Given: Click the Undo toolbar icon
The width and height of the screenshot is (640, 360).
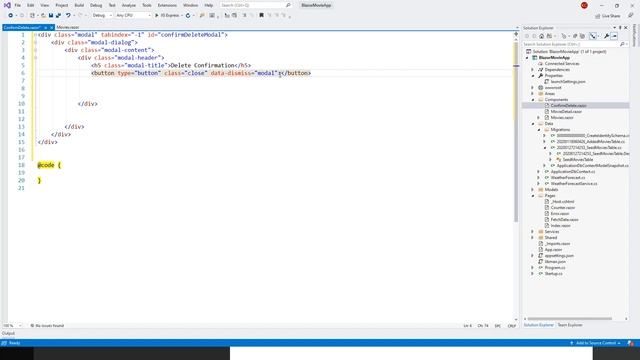Looking at the screenshot, I should pos(68,16).
